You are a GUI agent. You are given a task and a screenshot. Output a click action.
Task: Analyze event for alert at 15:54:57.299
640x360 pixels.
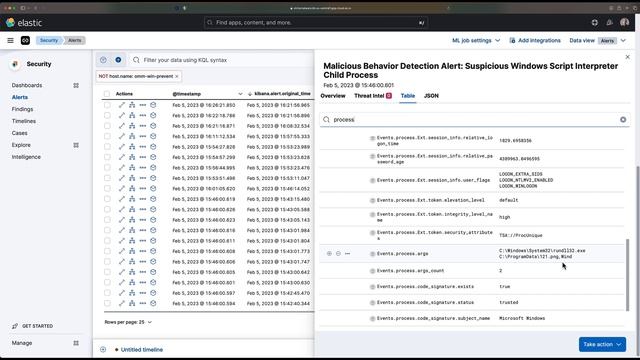[132, 157]
